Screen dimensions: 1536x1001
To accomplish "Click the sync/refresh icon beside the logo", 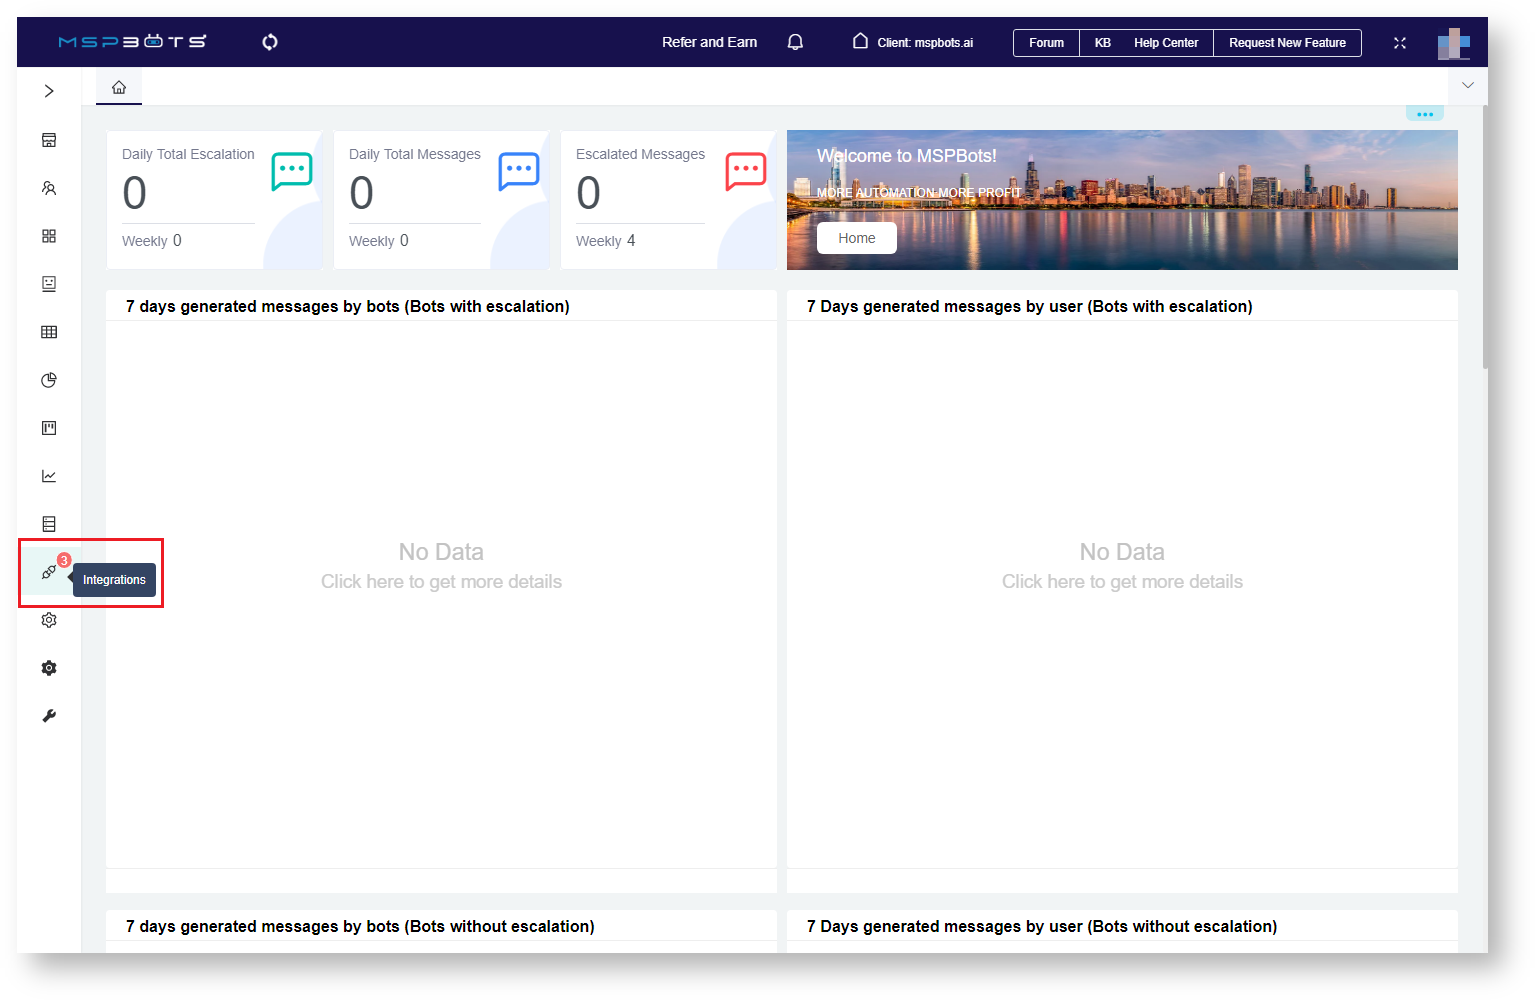I will coord(269,42).
